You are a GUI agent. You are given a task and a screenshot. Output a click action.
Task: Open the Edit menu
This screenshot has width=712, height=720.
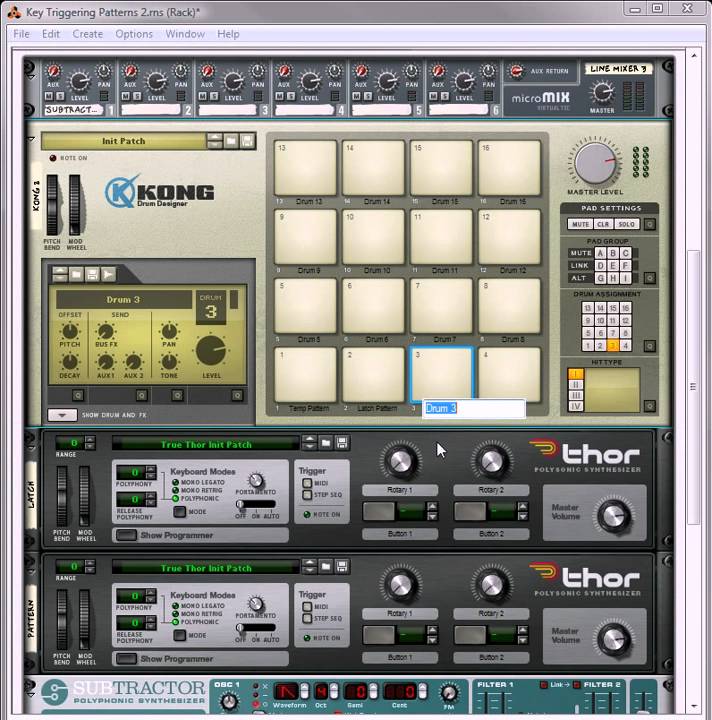point(51,34)
